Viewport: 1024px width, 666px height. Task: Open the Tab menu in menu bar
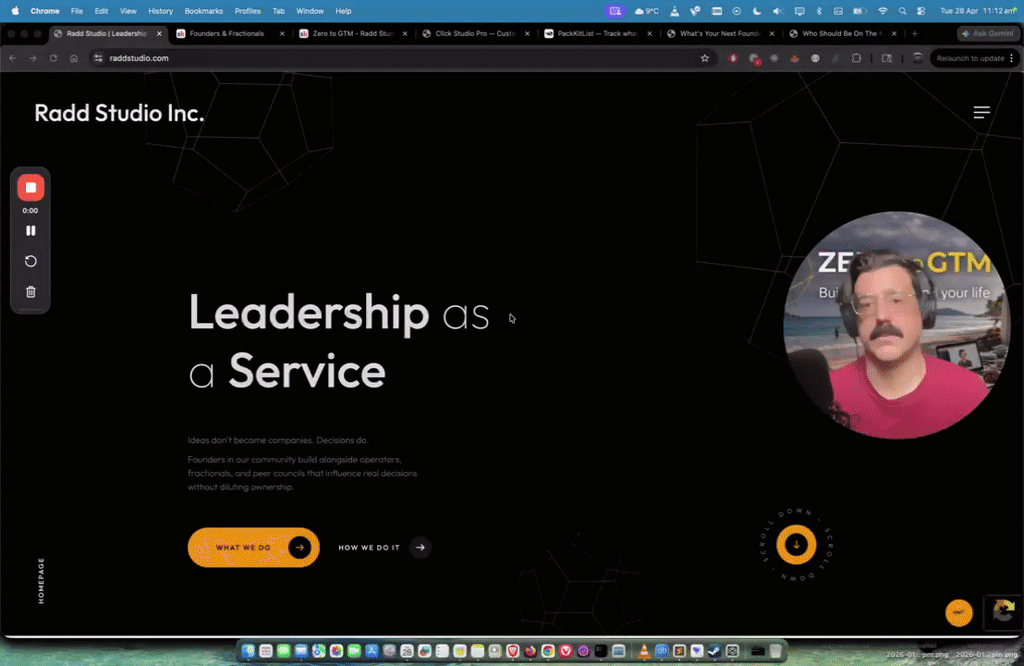tap(279, 11)
